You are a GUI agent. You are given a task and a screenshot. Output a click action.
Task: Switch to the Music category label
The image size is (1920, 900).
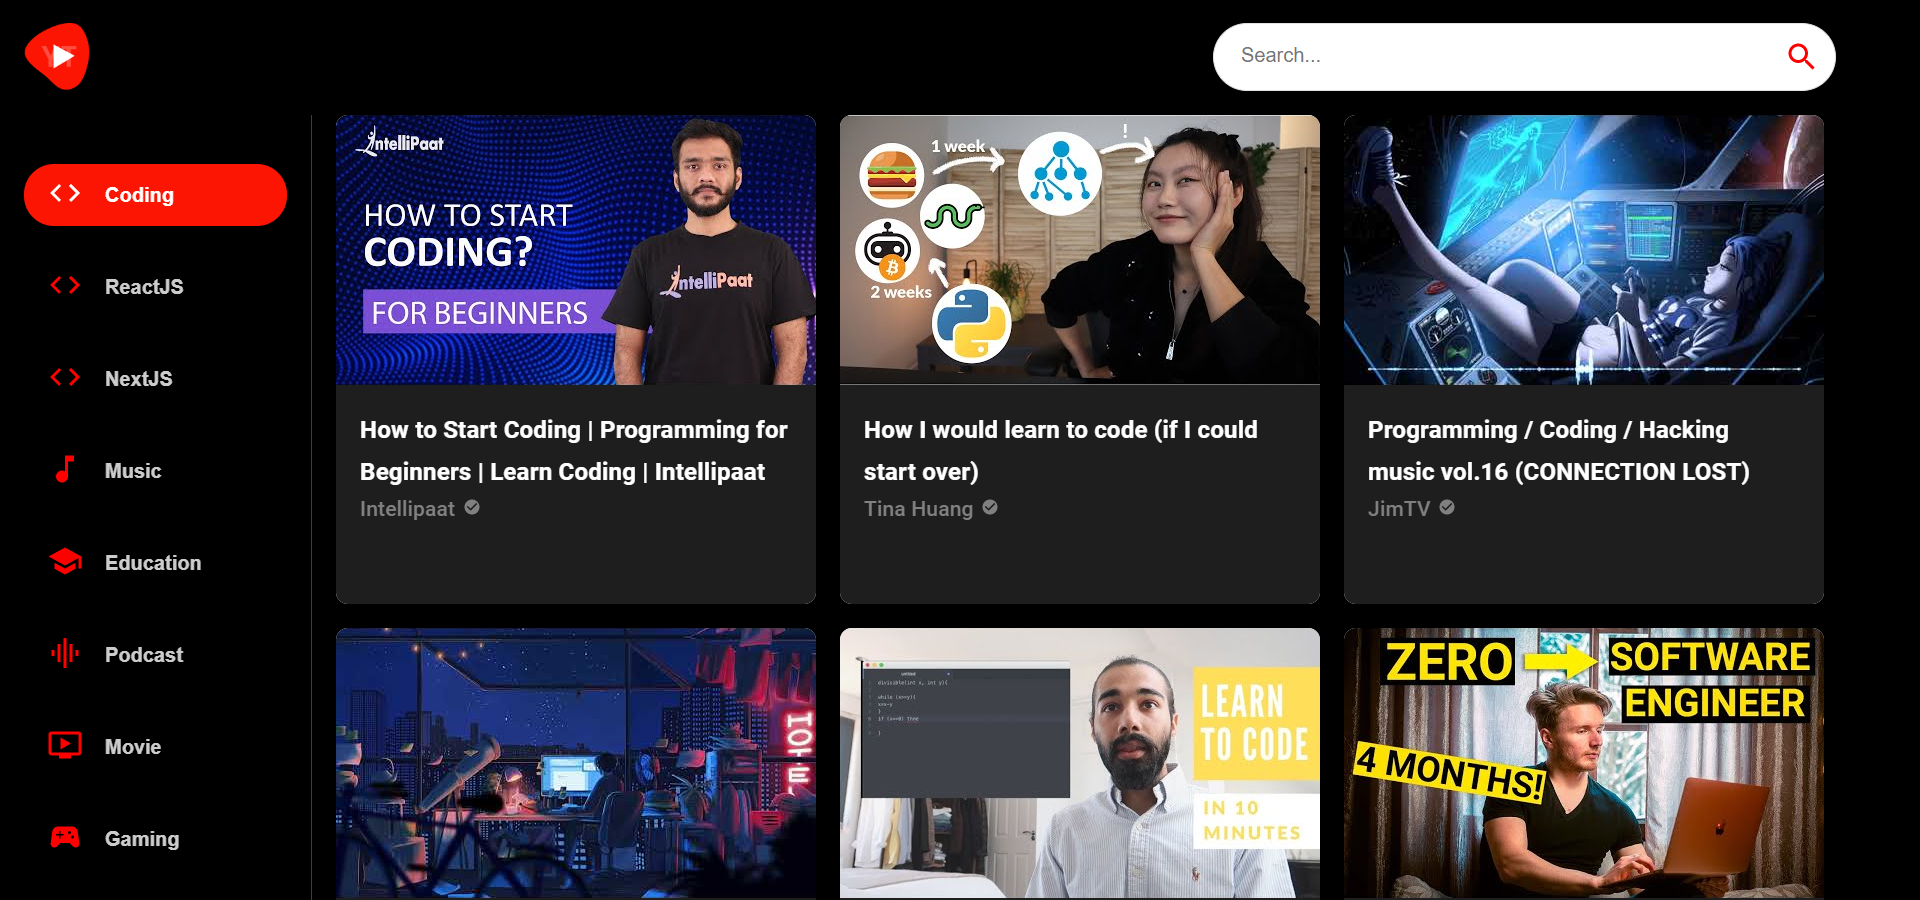[x=133, y=471]
